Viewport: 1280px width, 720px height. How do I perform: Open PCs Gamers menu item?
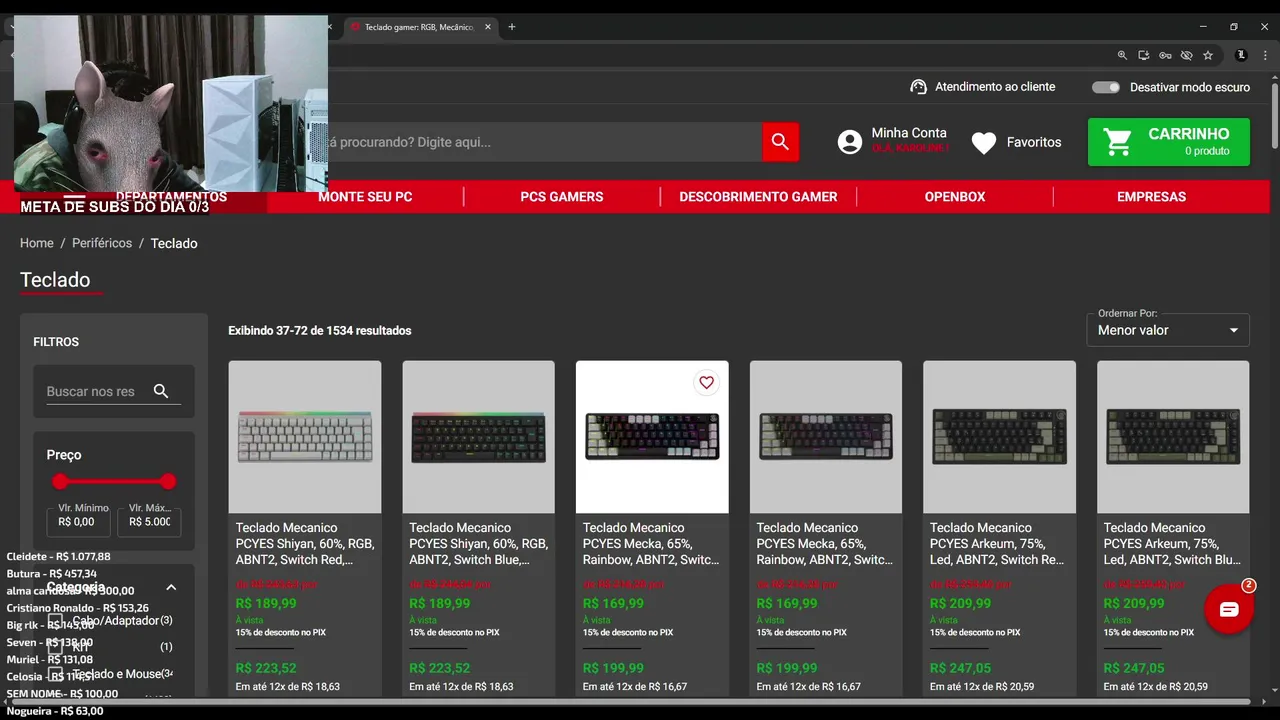pyautogui.click(x=562, y=197)
